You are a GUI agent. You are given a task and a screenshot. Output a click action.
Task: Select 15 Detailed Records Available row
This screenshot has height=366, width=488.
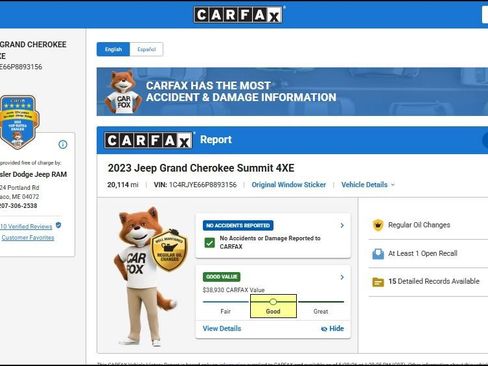428,281
